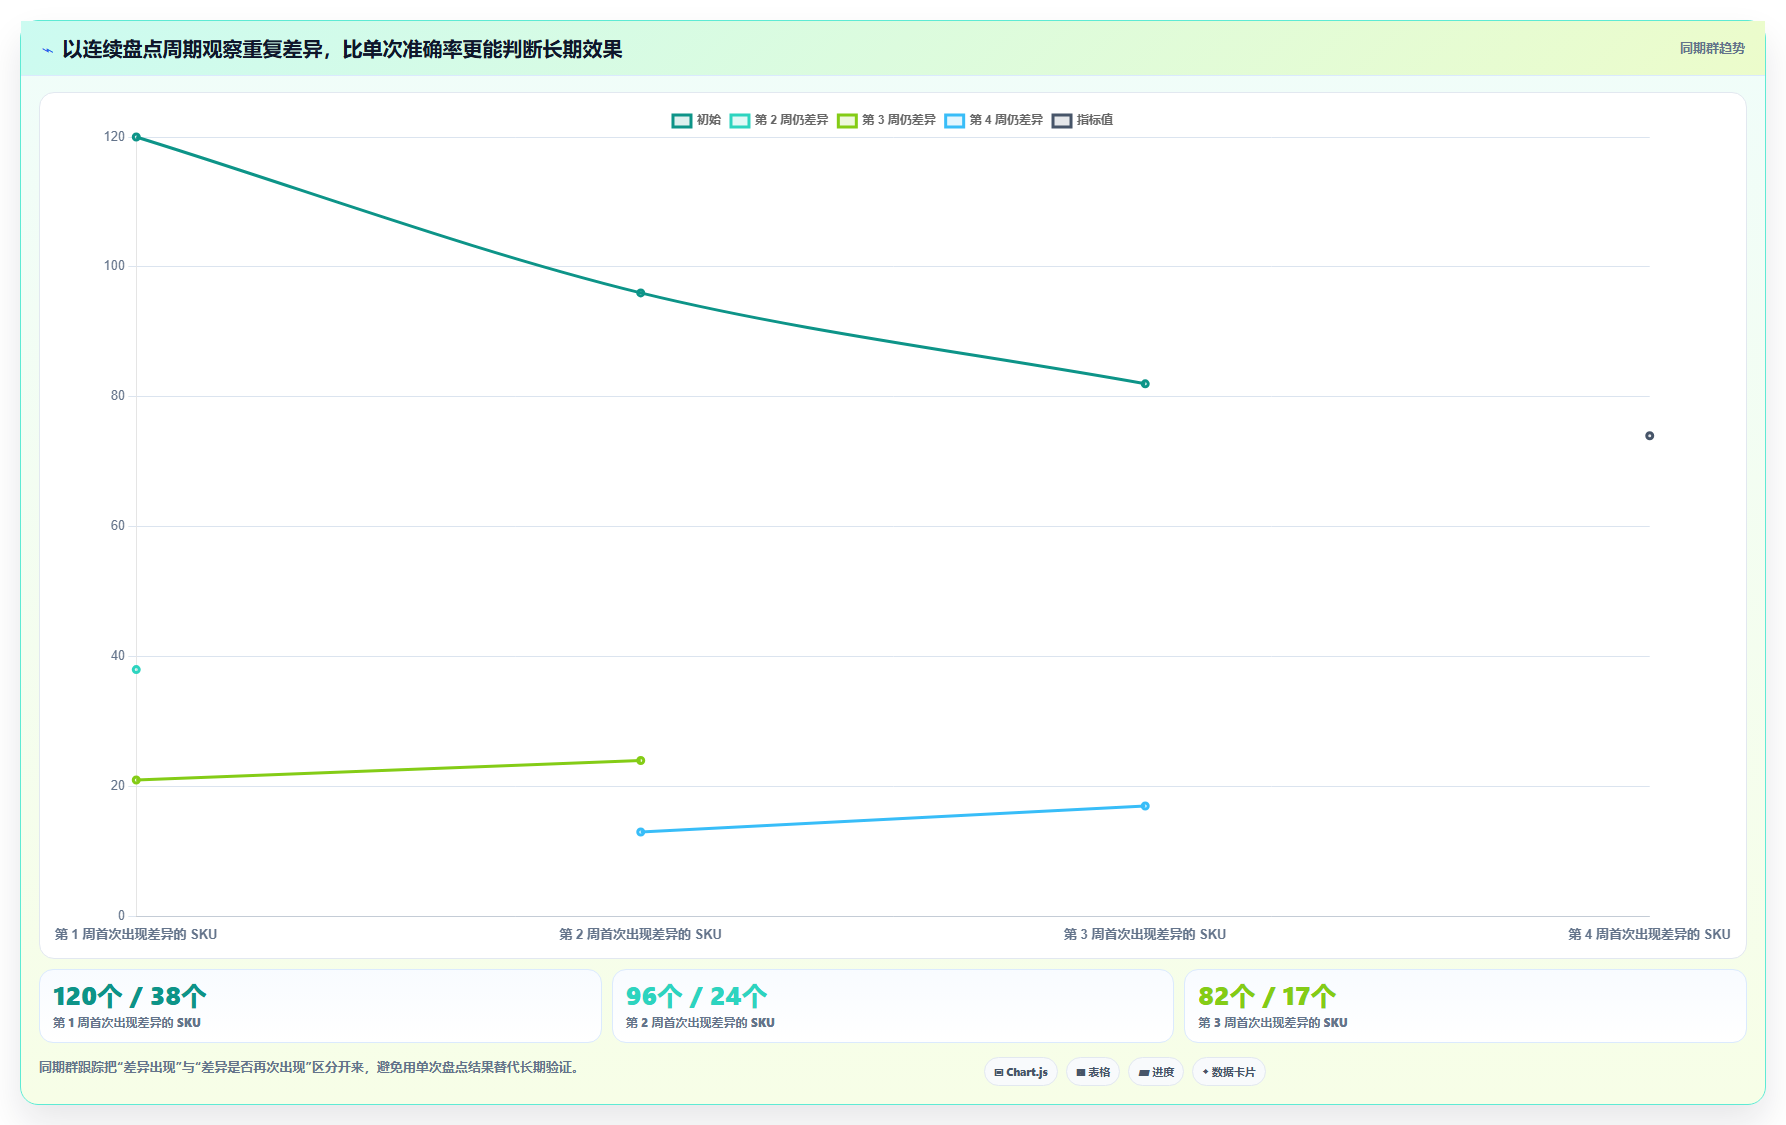Click the blue point at 13 on week 2

tap(641, 832)
